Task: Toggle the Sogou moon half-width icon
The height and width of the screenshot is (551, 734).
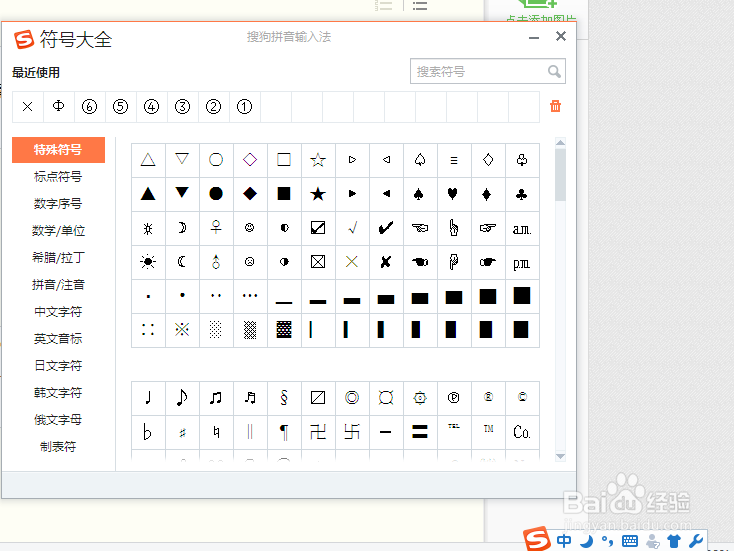Action: 587,541
